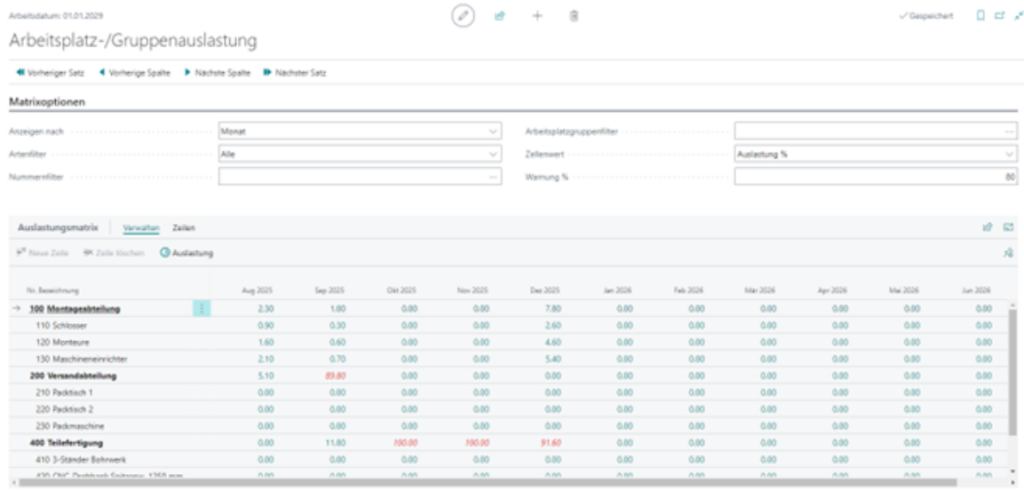Click the Matrixoptionen section header
Image resolution: width=1024 pixels, height=491 pixels.
tap(47, 102)
